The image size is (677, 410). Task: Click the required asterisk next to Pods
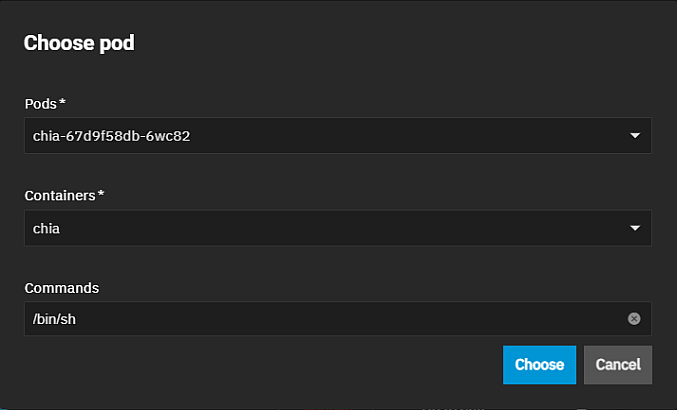[x=70, y=103]
